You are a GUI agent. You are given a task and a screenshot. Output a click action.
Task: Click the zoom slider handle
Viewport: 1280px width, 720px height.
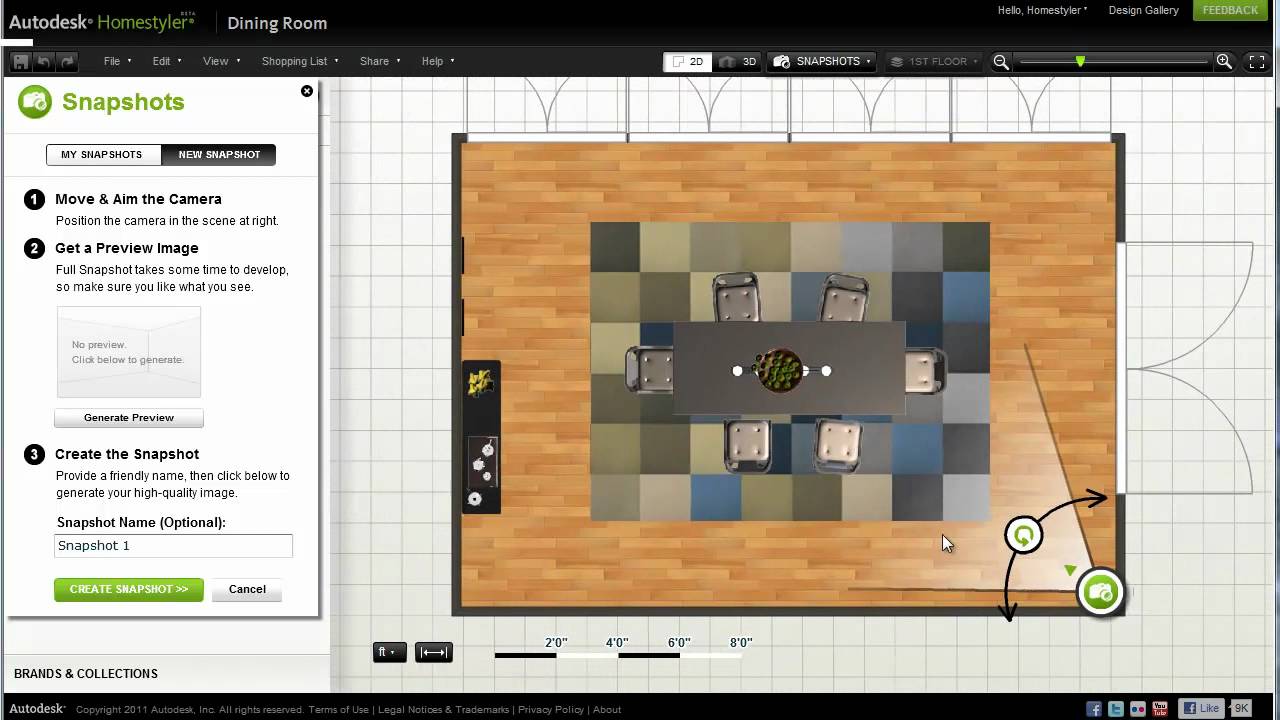1080,62
